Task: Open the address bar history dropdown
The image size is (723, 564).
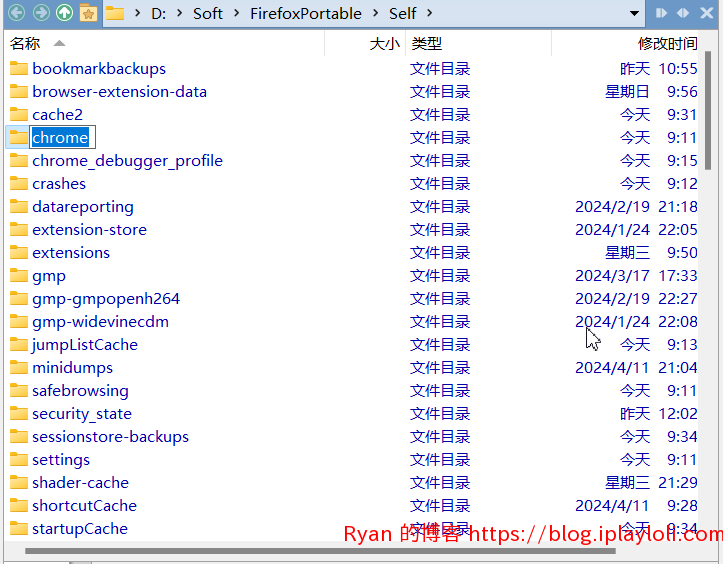Action: 634,13
